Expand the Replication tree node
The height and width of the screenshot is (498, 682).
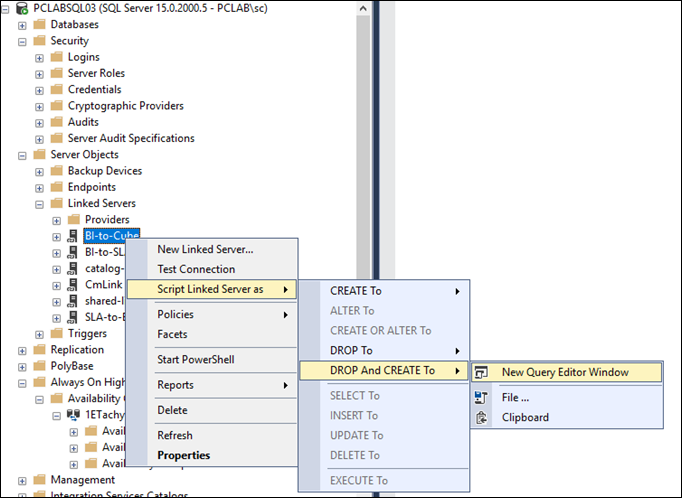pyautogui.click(x=23, y=350)
